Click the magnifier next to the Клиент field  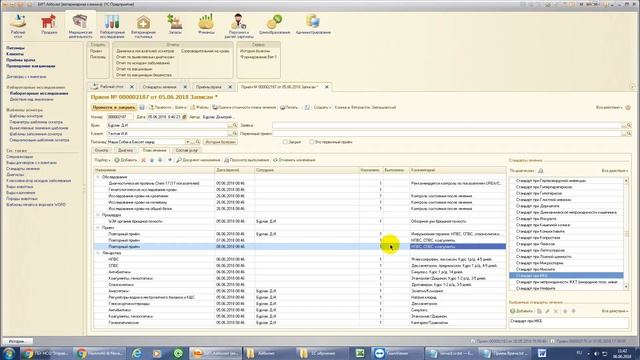(235, 133)
